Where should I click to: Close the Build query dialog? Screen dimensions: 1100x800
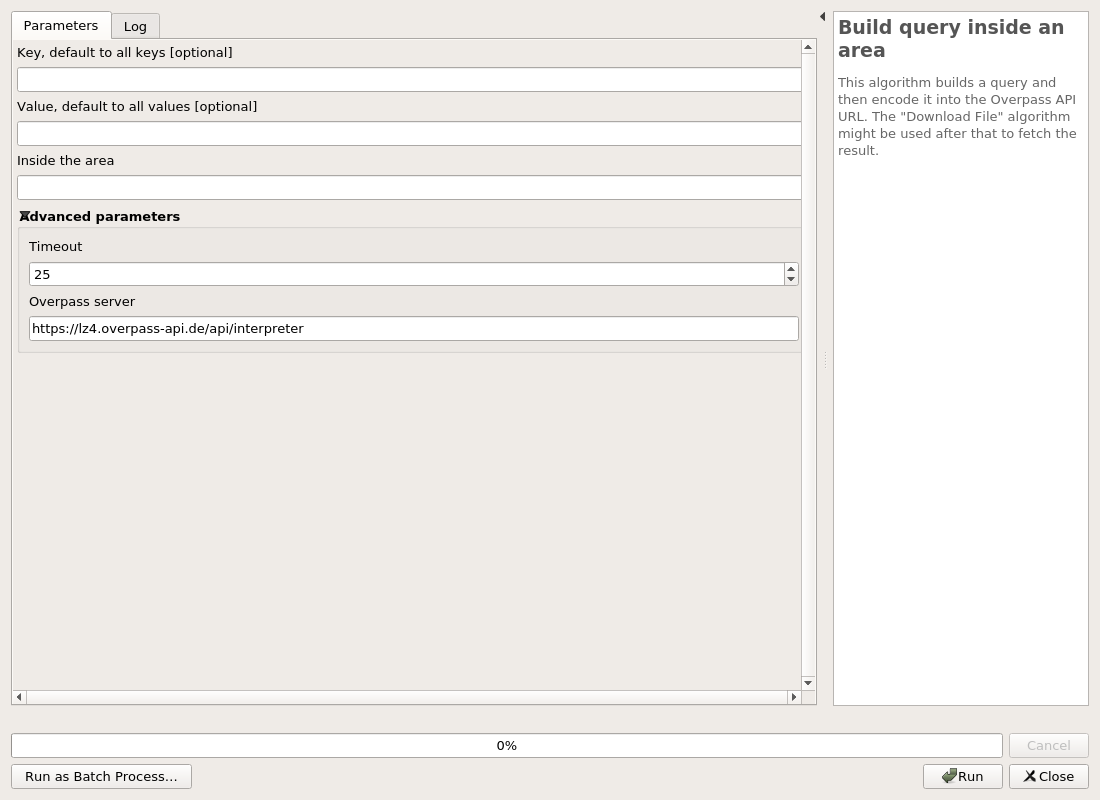(1048, 776)
